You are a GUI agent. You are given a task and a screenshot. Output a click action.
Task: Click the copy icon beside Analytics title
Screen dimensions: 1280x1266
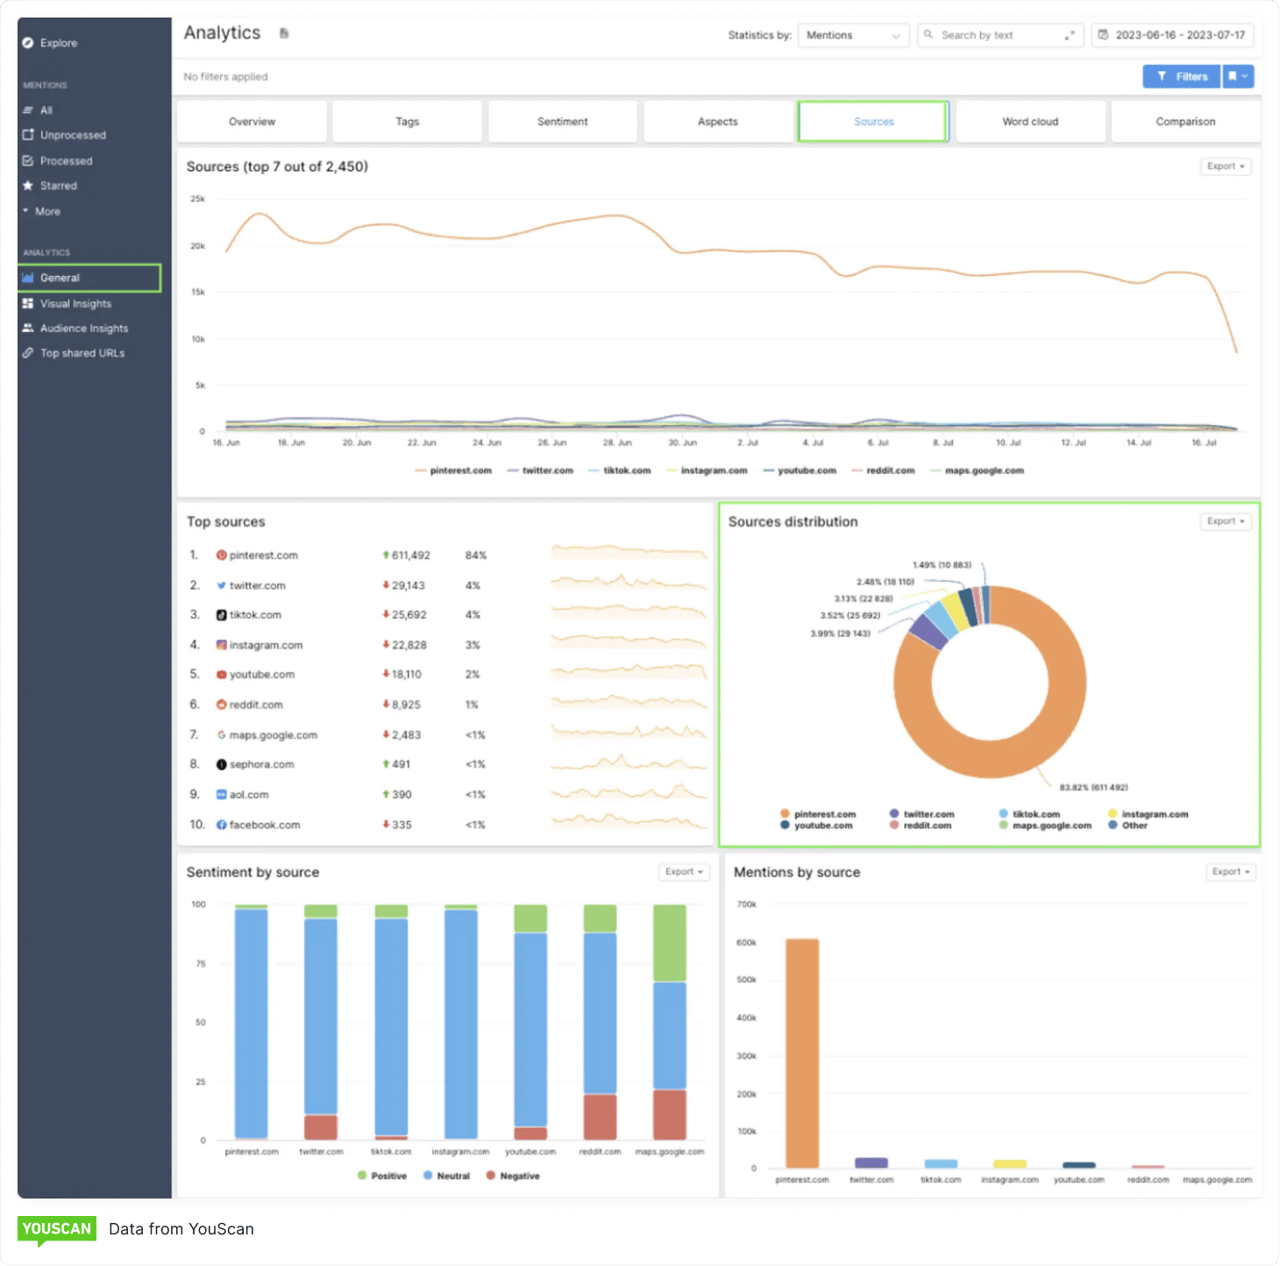[x=284, y=34]
